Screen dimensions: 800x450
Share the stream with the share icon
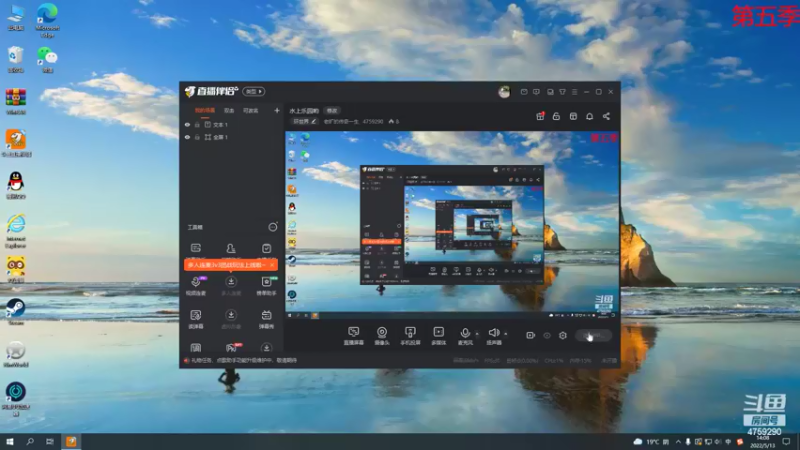coord(606,116)
